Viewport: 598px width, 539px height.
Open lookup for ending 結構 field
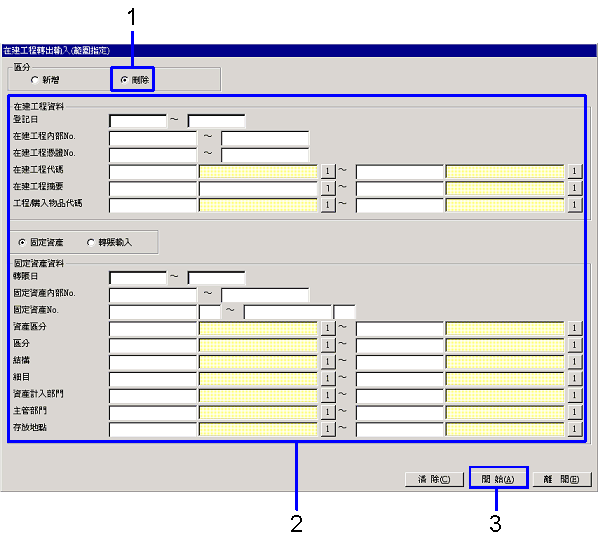pos(574,362)
